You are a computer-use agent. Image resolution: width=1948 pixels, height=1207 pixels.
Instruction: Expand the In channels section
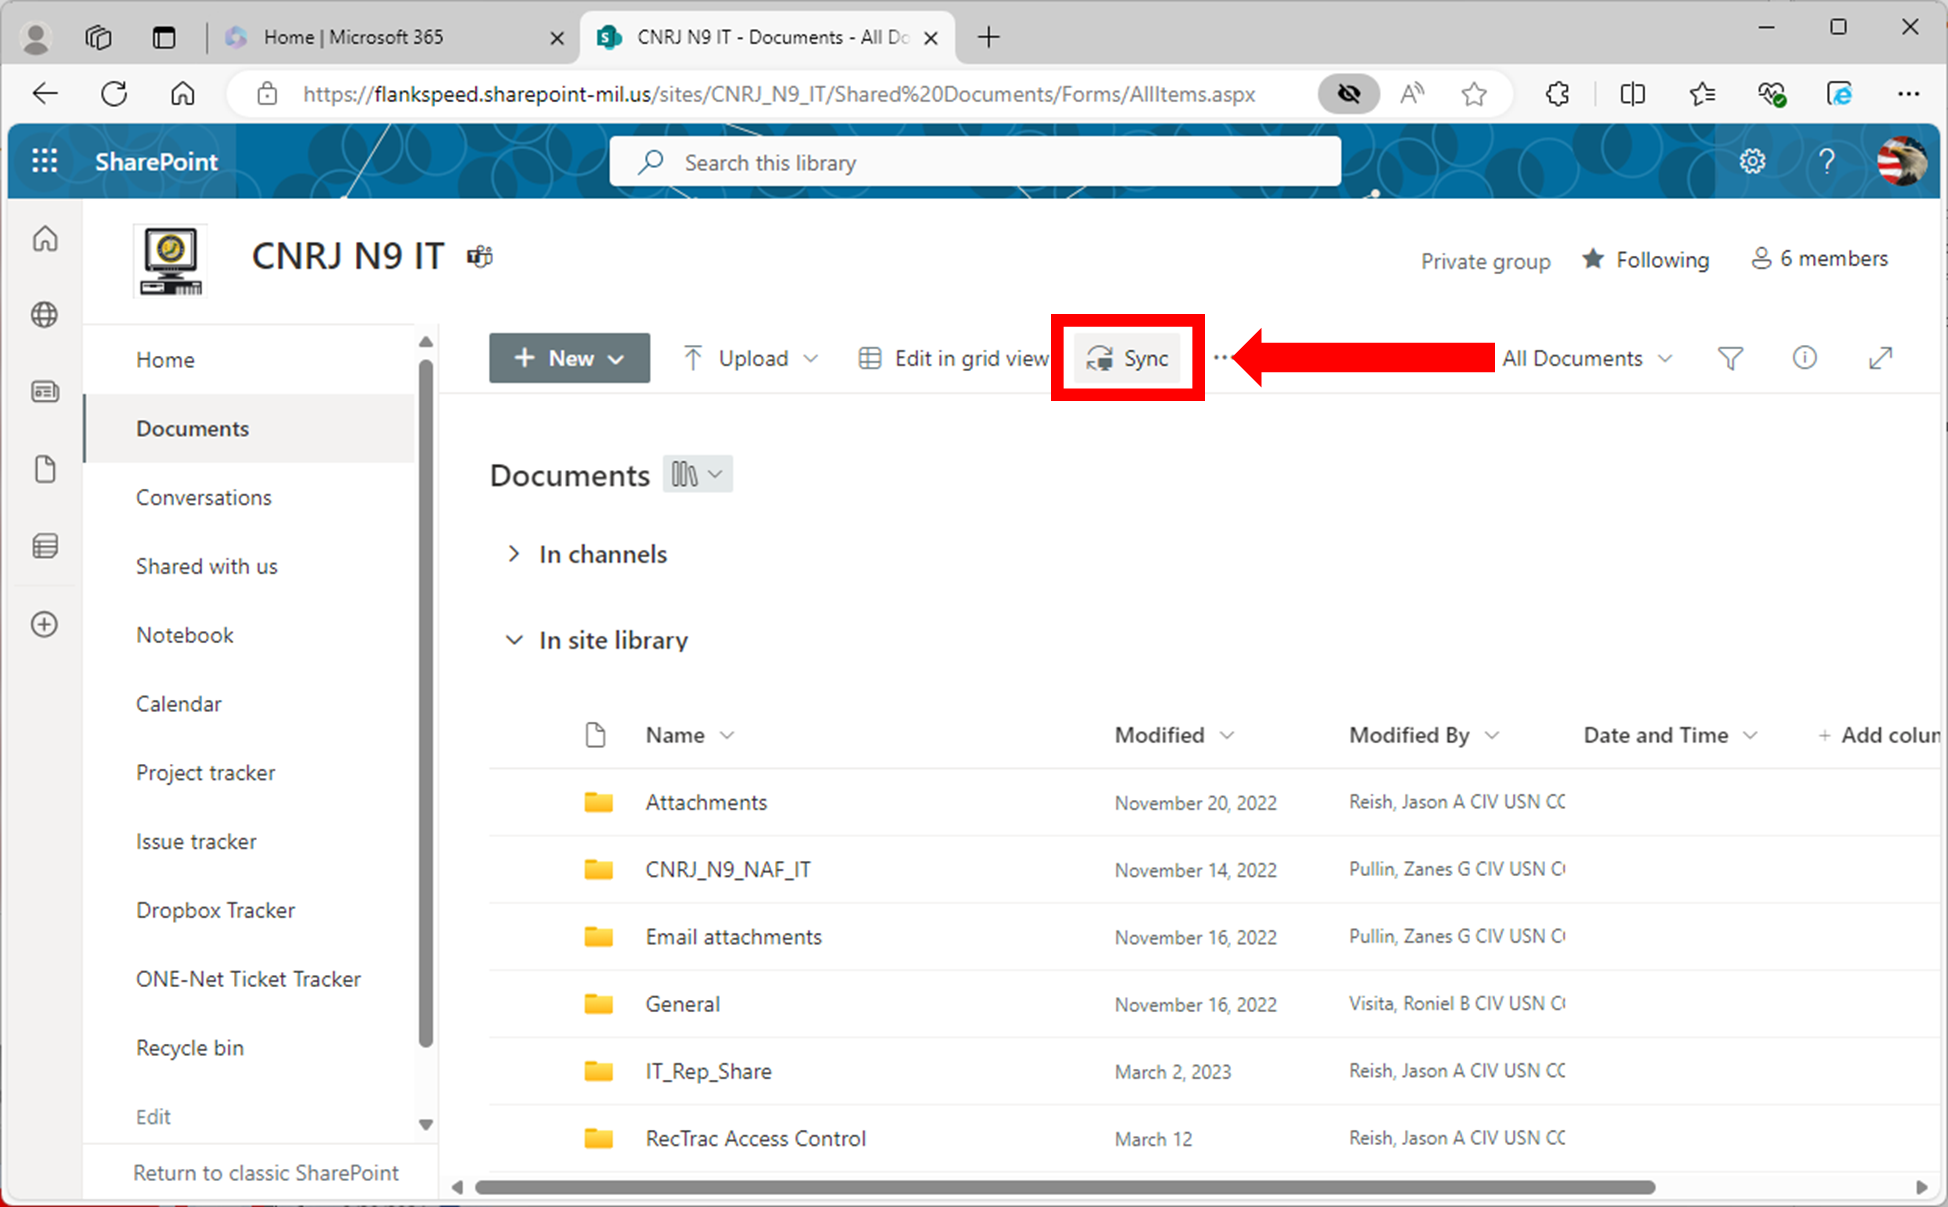(x=514, y=554)
